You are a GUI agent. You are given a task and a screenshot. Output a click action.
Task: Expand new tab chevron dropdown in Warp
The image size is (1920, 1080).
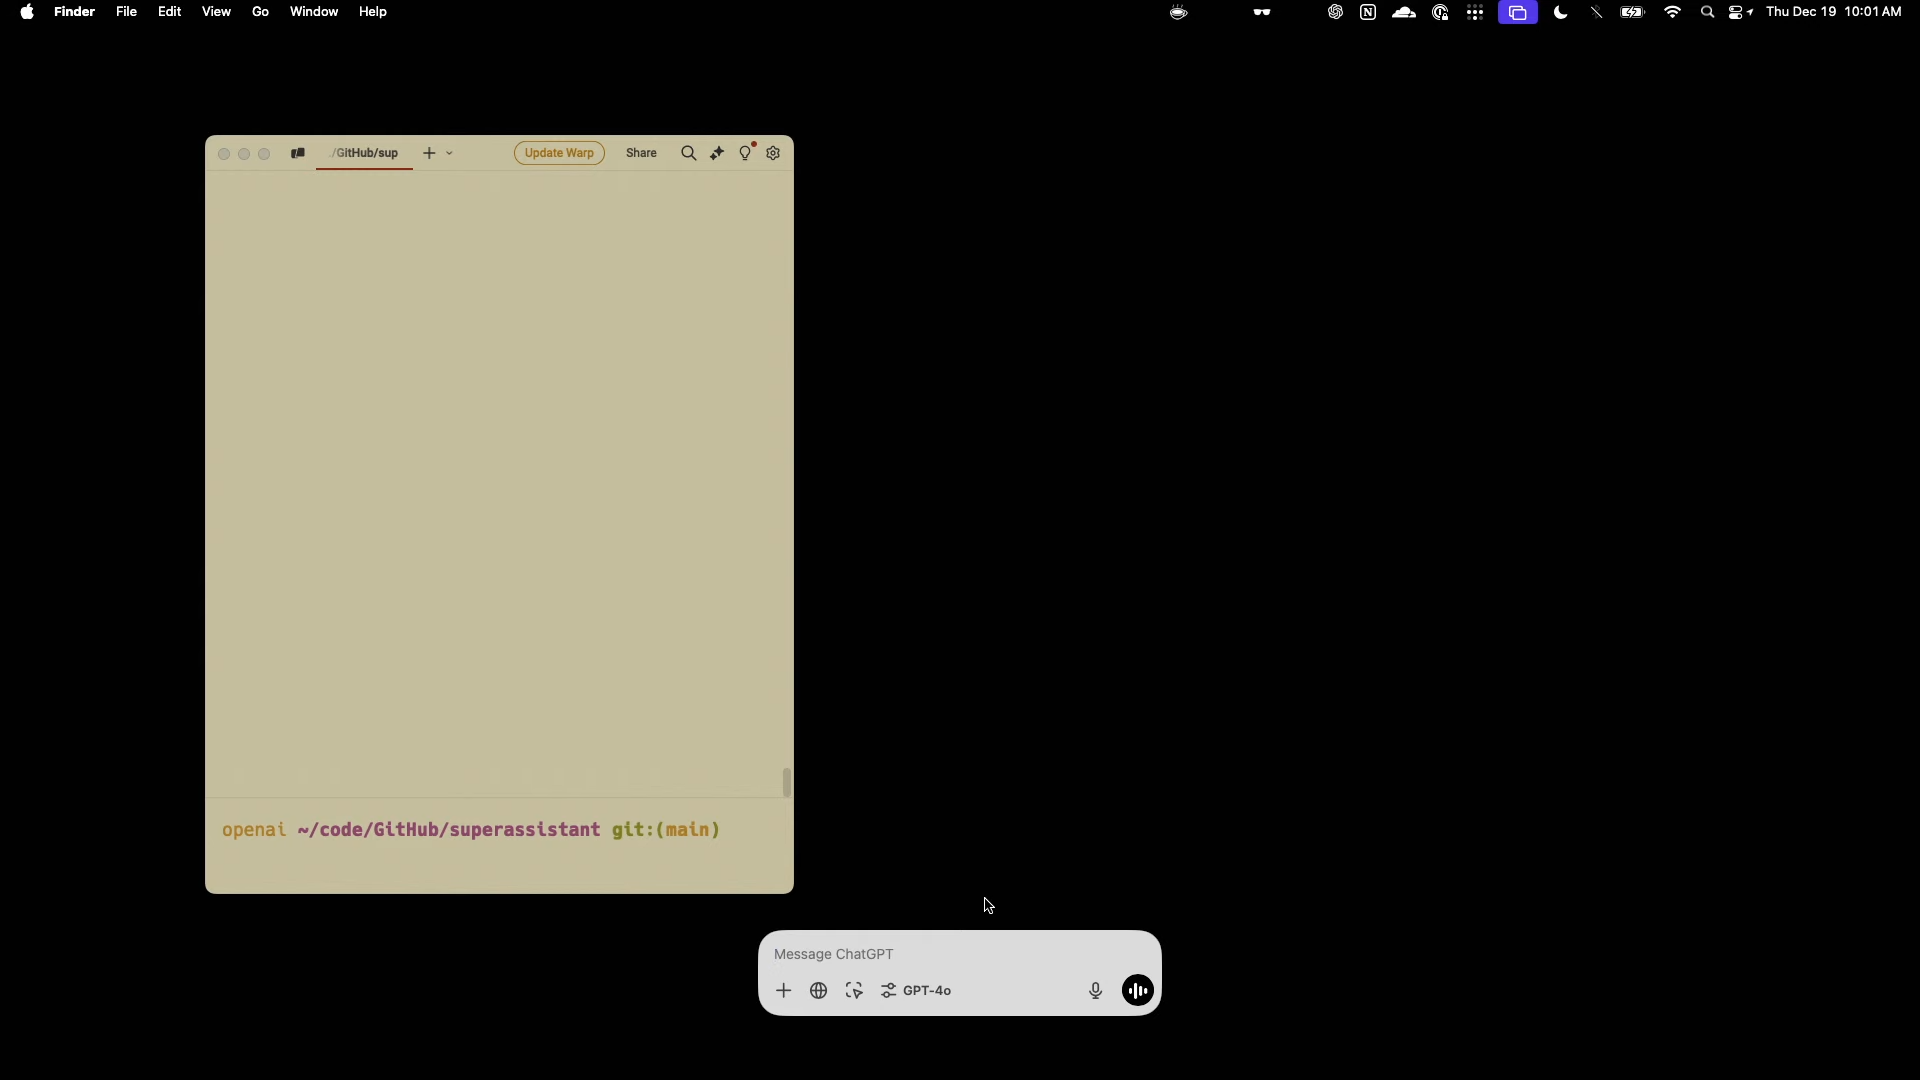(450, 153)
